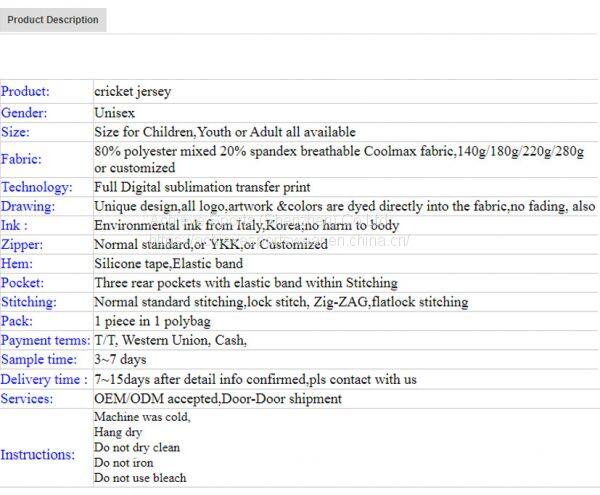Image resolution: width=600 pixels, height=495 pixels.
Task: Select the 'Silicone tape,Elastic band' hem value
Action: [x=170, y=263]
